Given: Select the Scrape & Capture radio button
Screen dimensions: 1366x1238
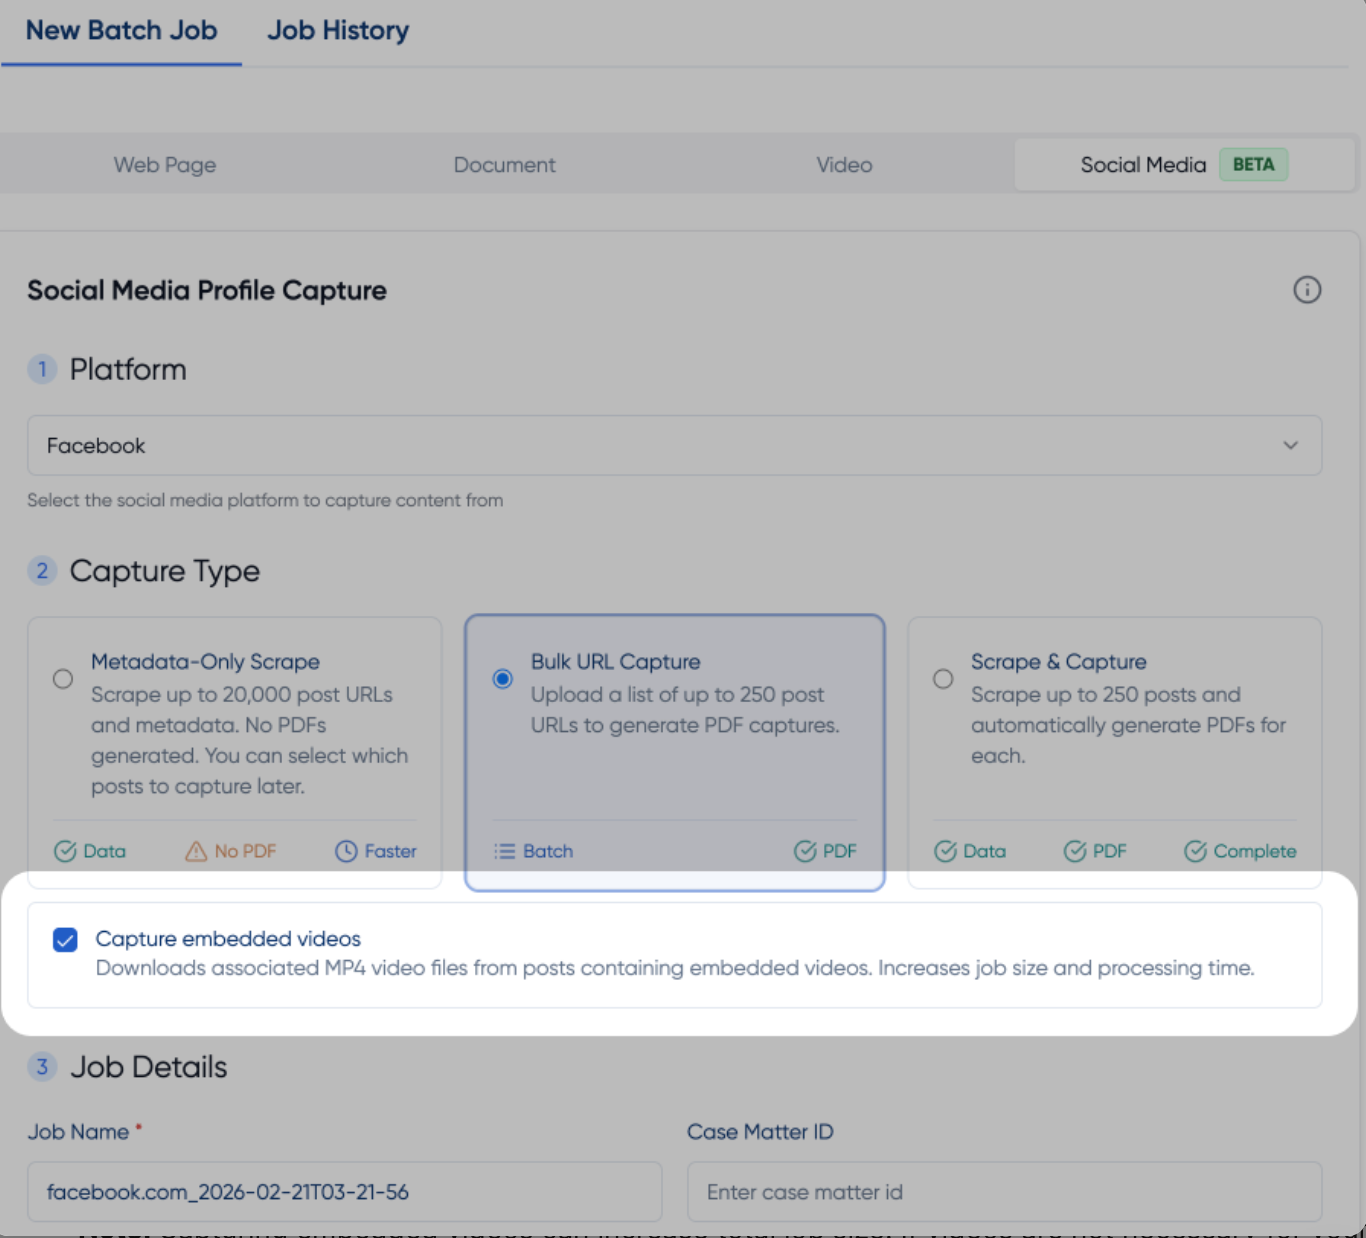Looking at the screenshot, I should click(x=943, y=679).
